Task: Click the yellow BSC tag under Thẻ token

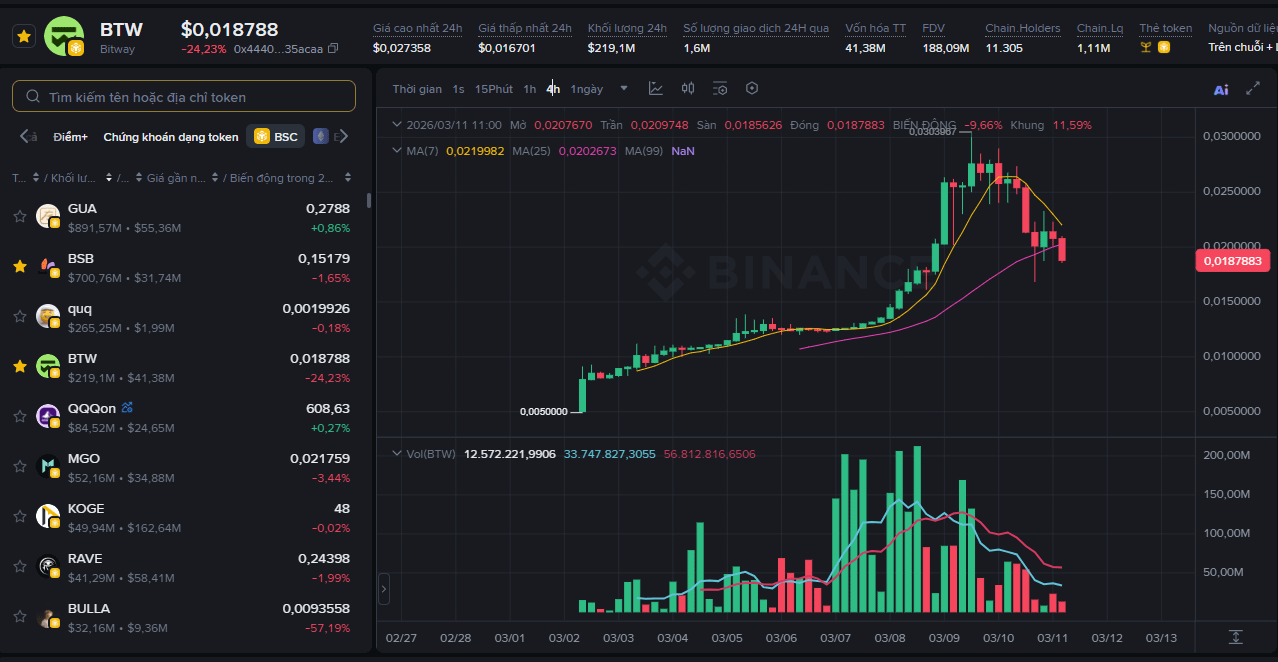Action: 1164,47
